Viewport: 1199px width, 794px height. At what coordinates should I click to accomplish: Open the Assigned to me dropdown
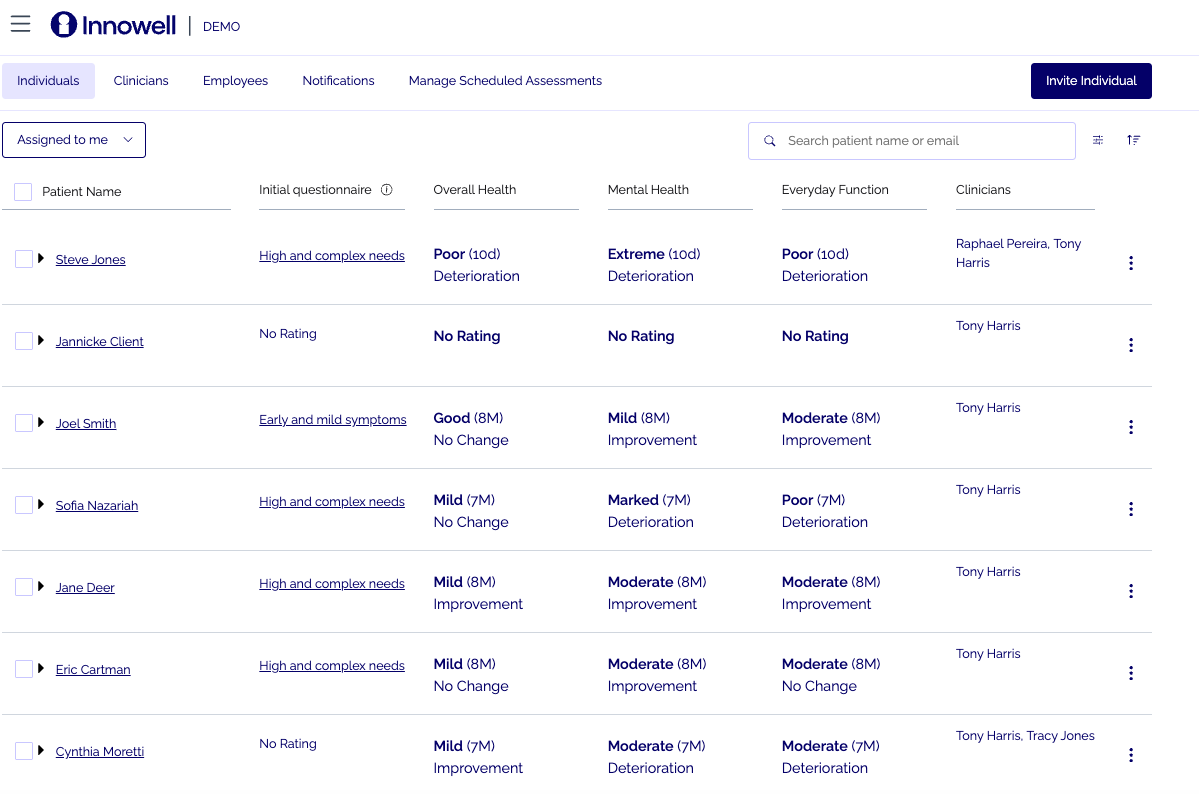coord(74,140)
